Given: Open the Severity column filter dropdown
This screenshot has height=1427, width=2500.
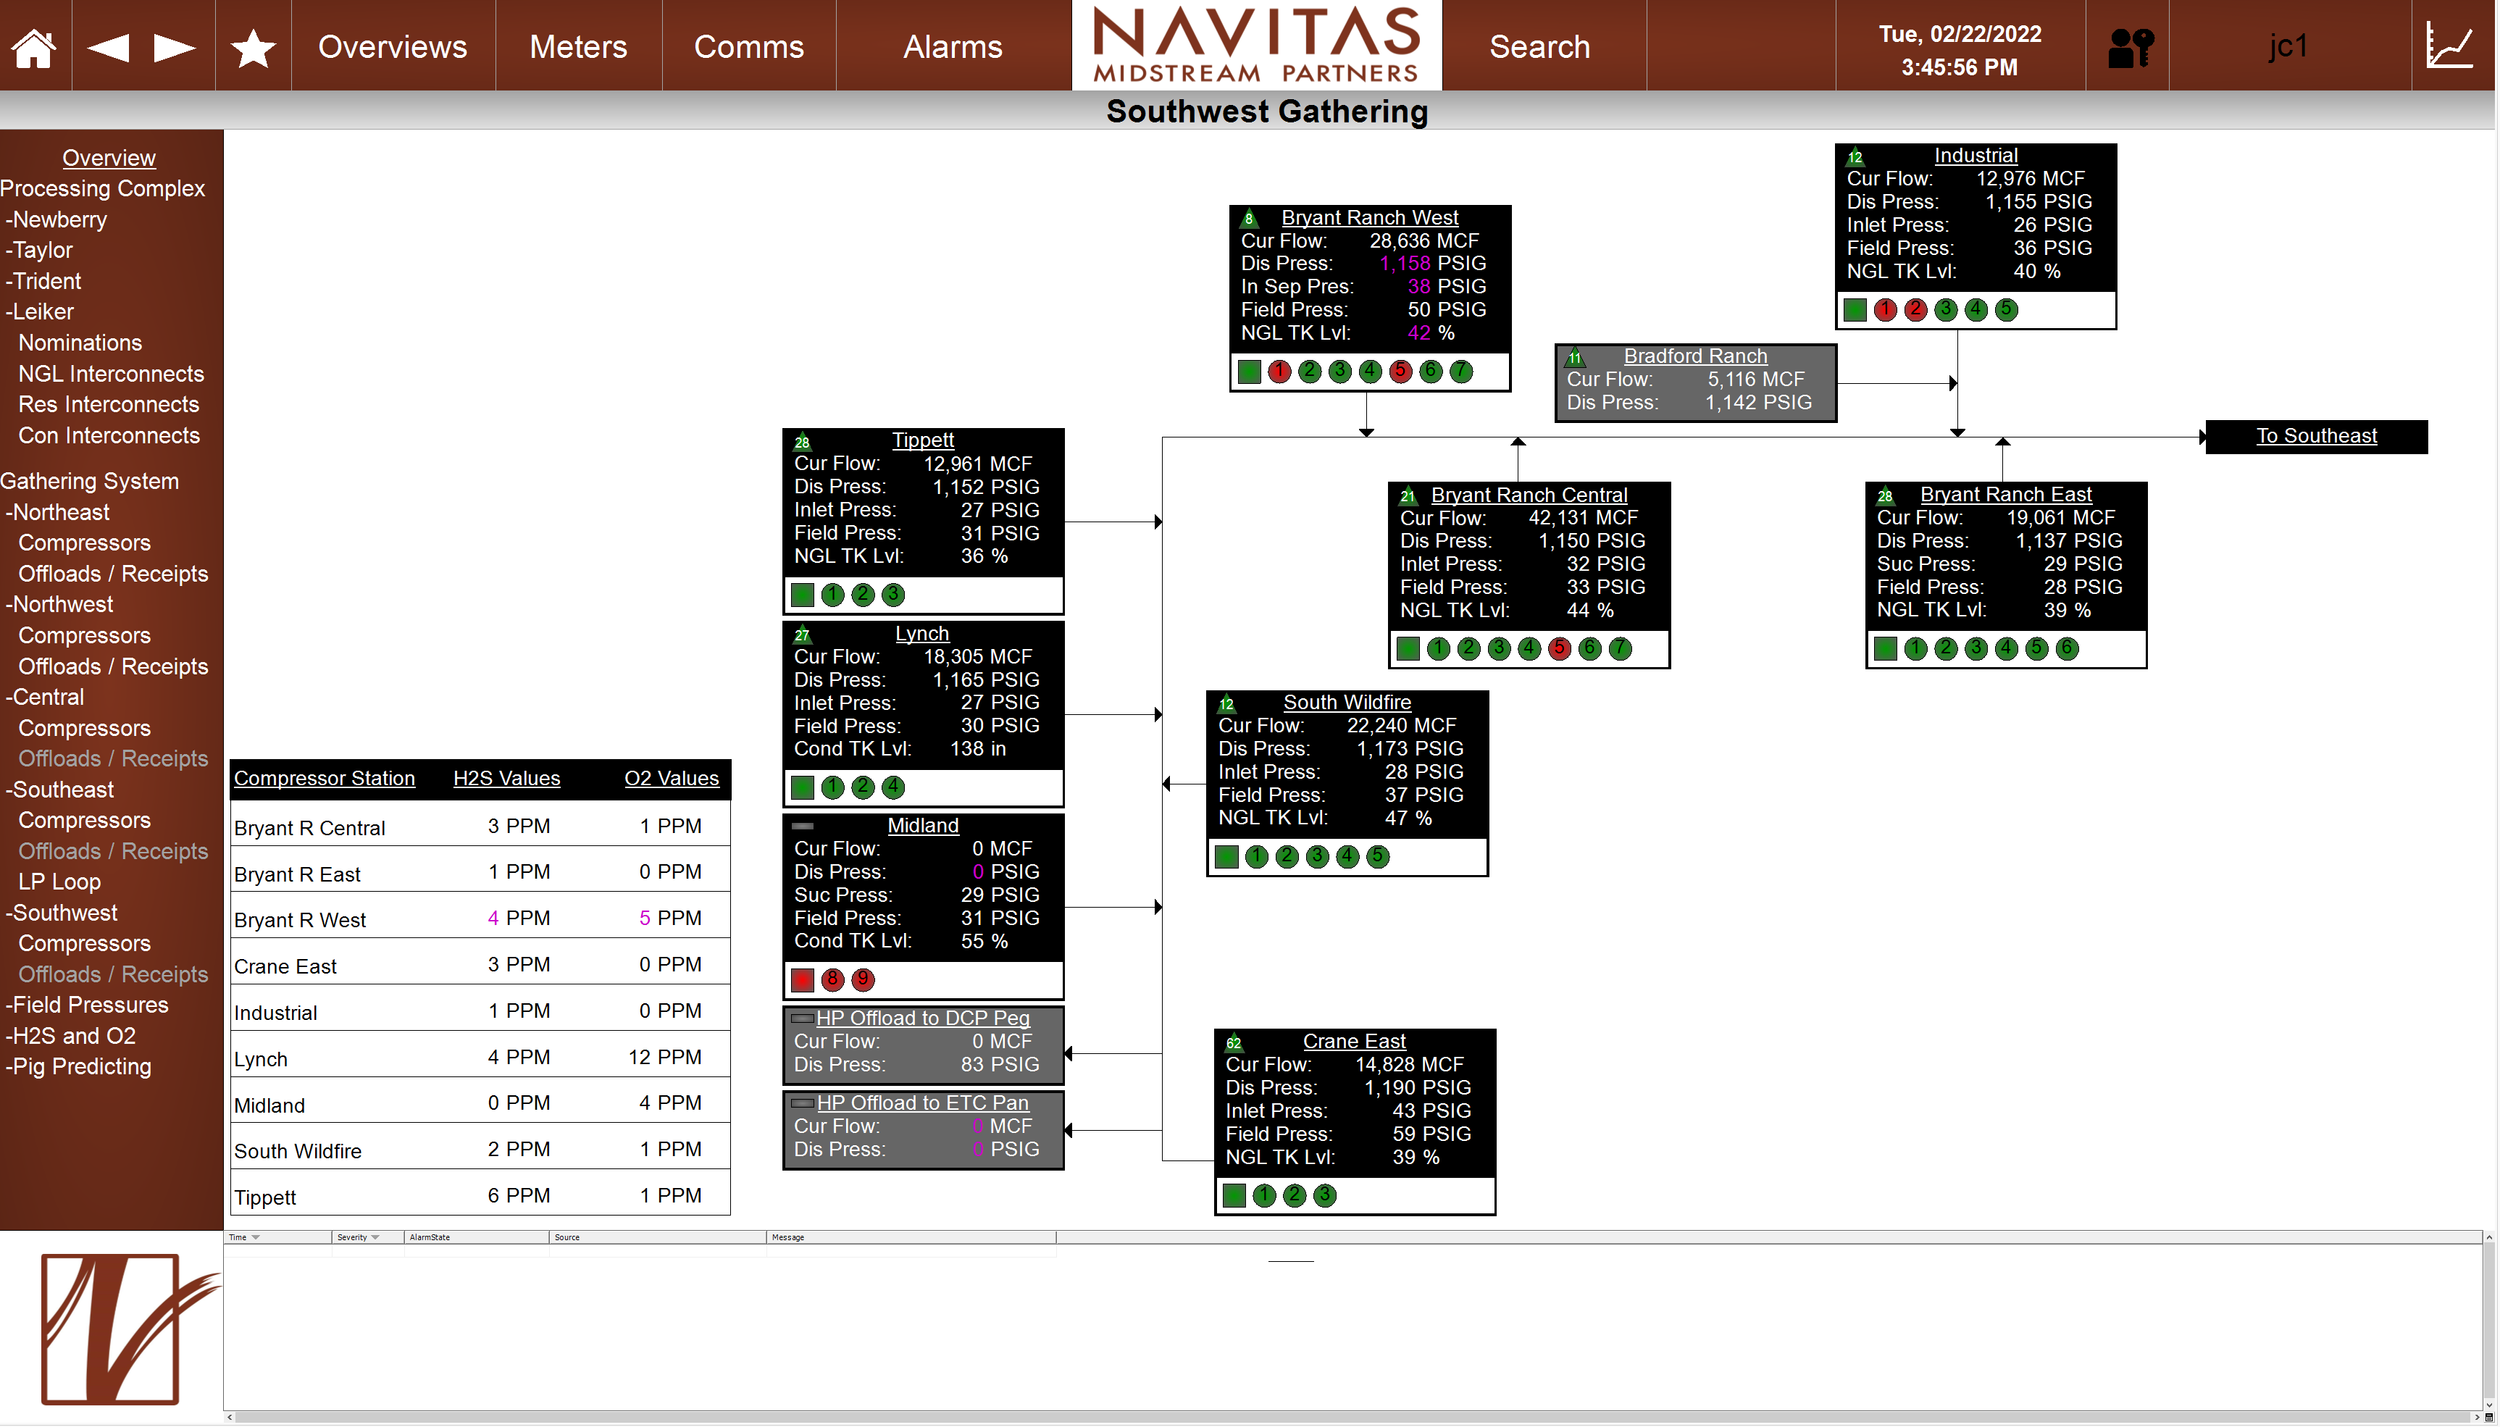Looking at the screenshot, I should click(375, 1238).
